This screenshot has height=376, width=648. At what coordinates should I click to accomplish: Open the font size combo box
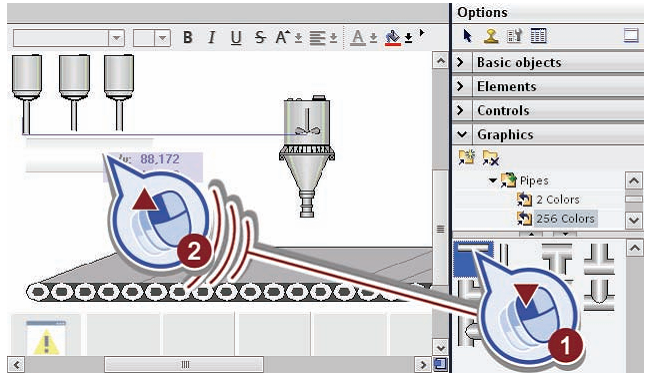click(x=152, y=38)
